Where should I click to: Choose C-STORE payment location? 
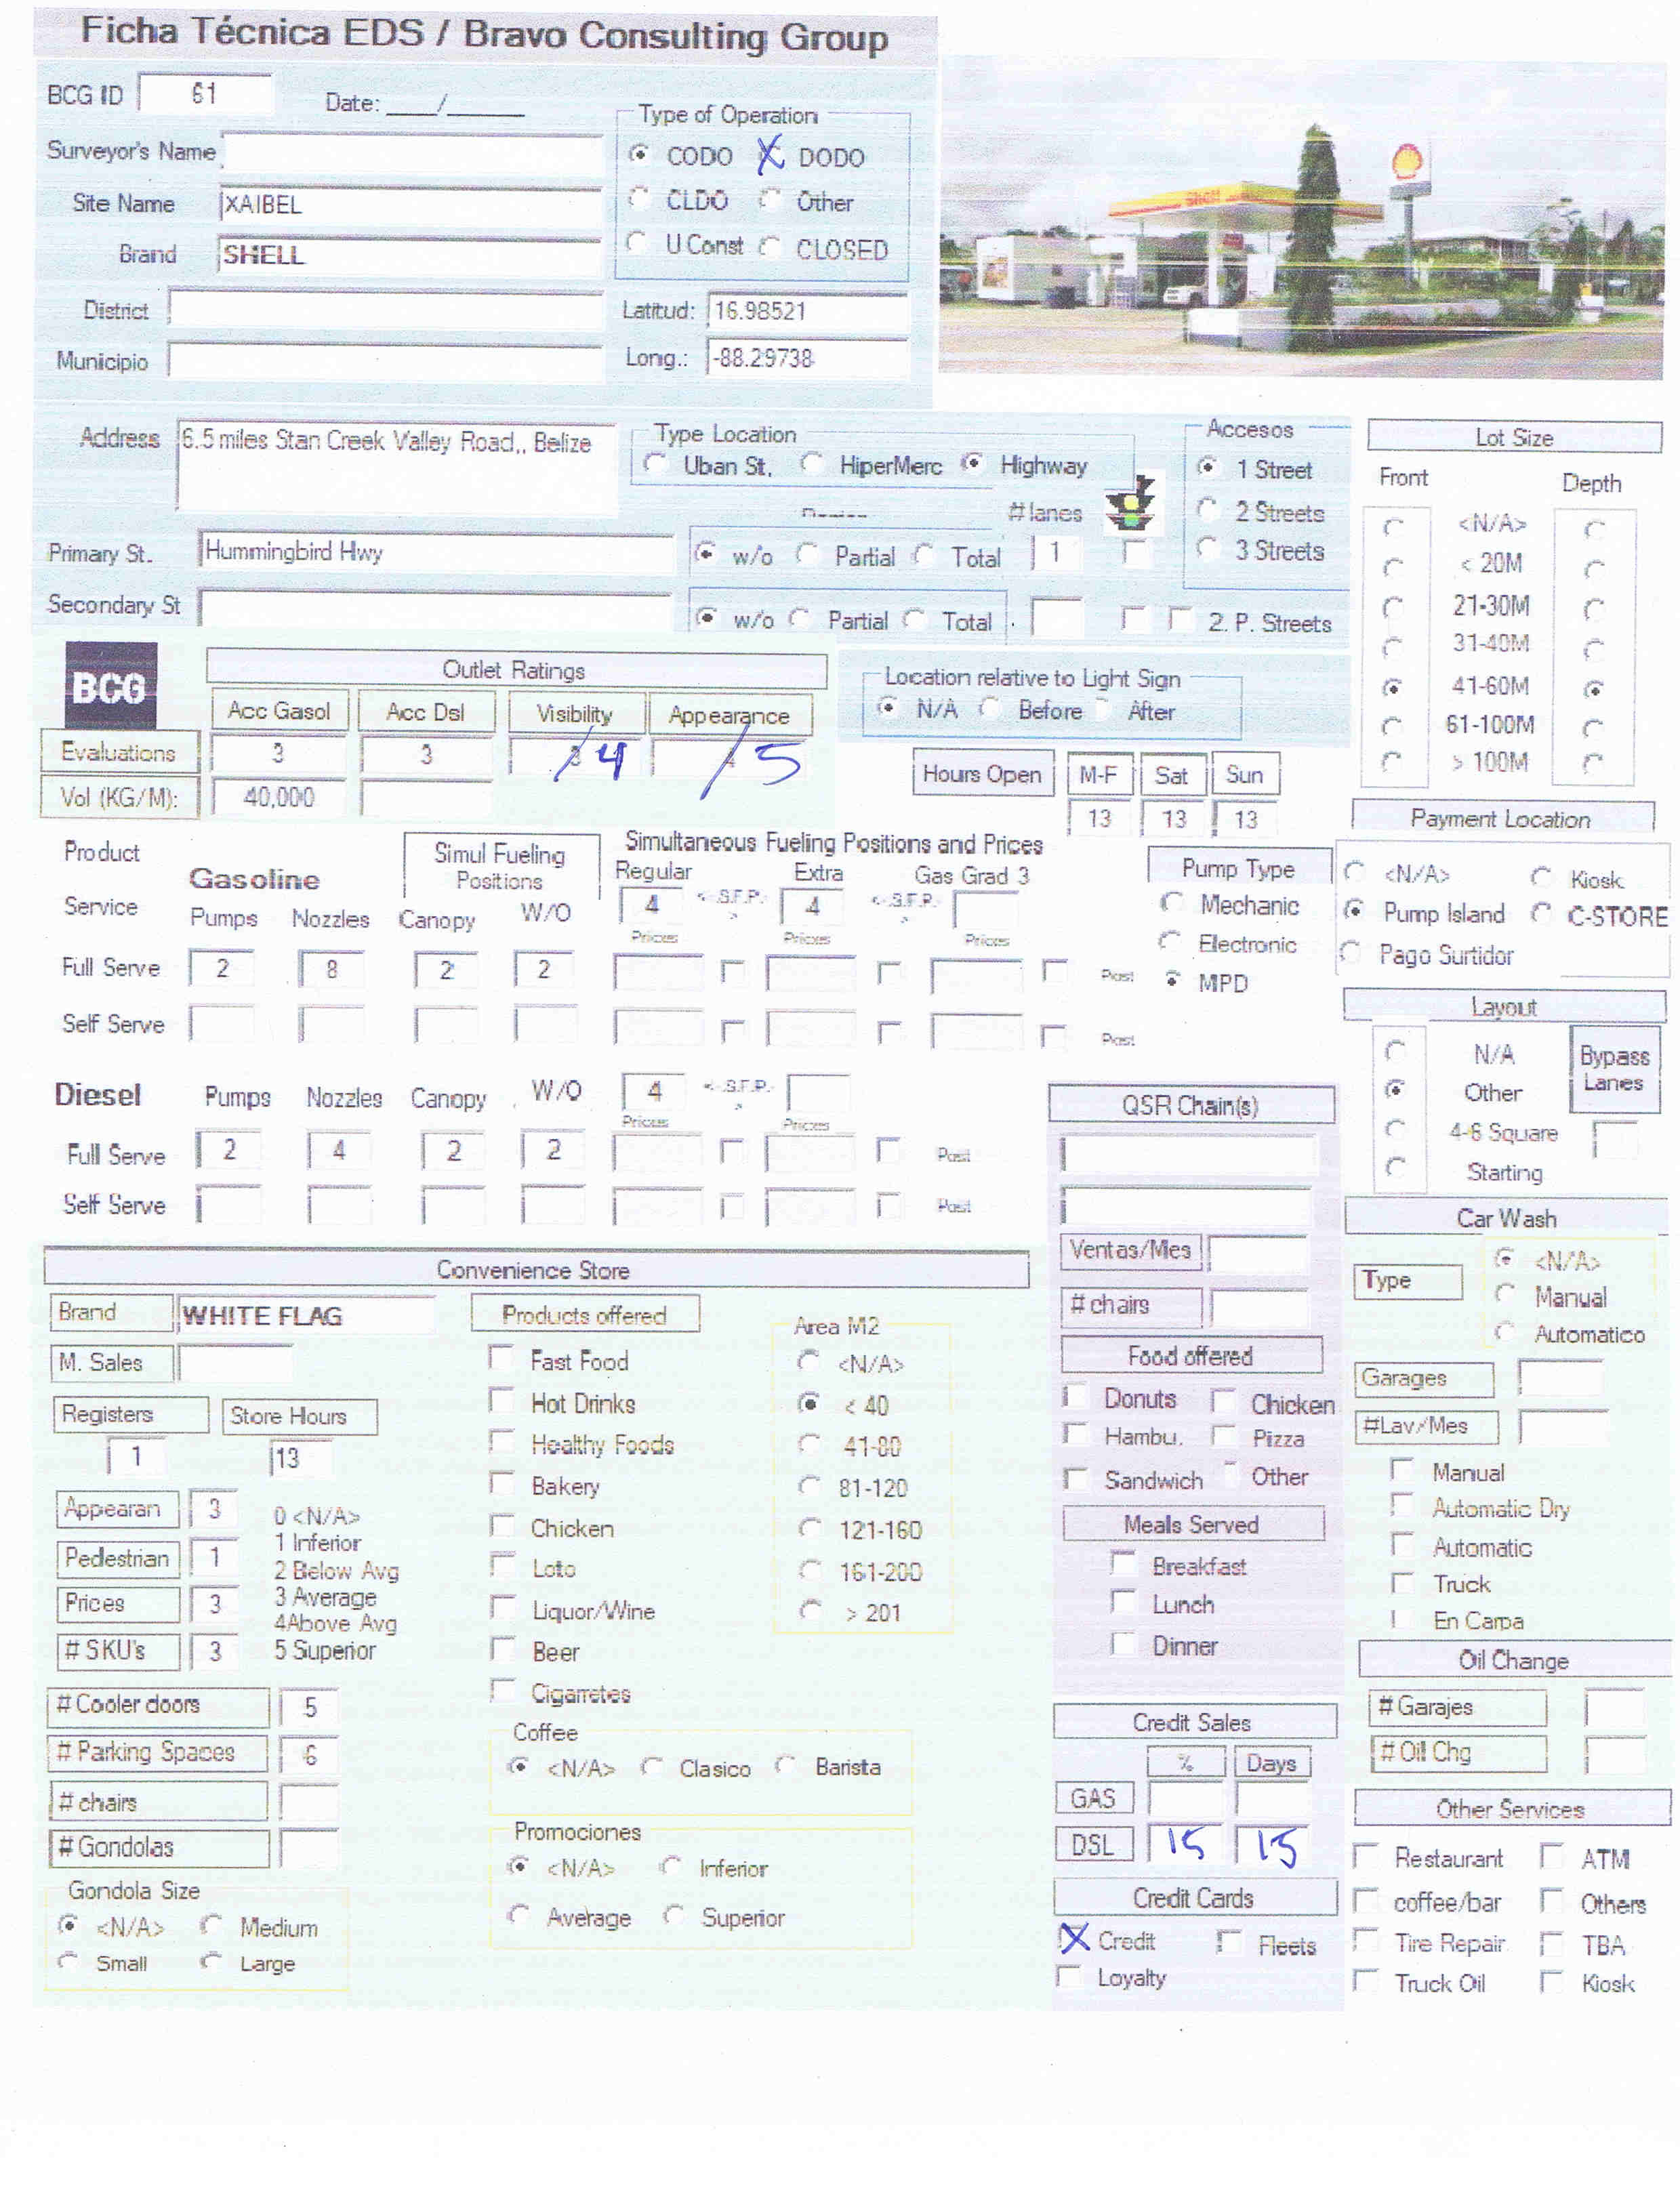[1542, 914]
